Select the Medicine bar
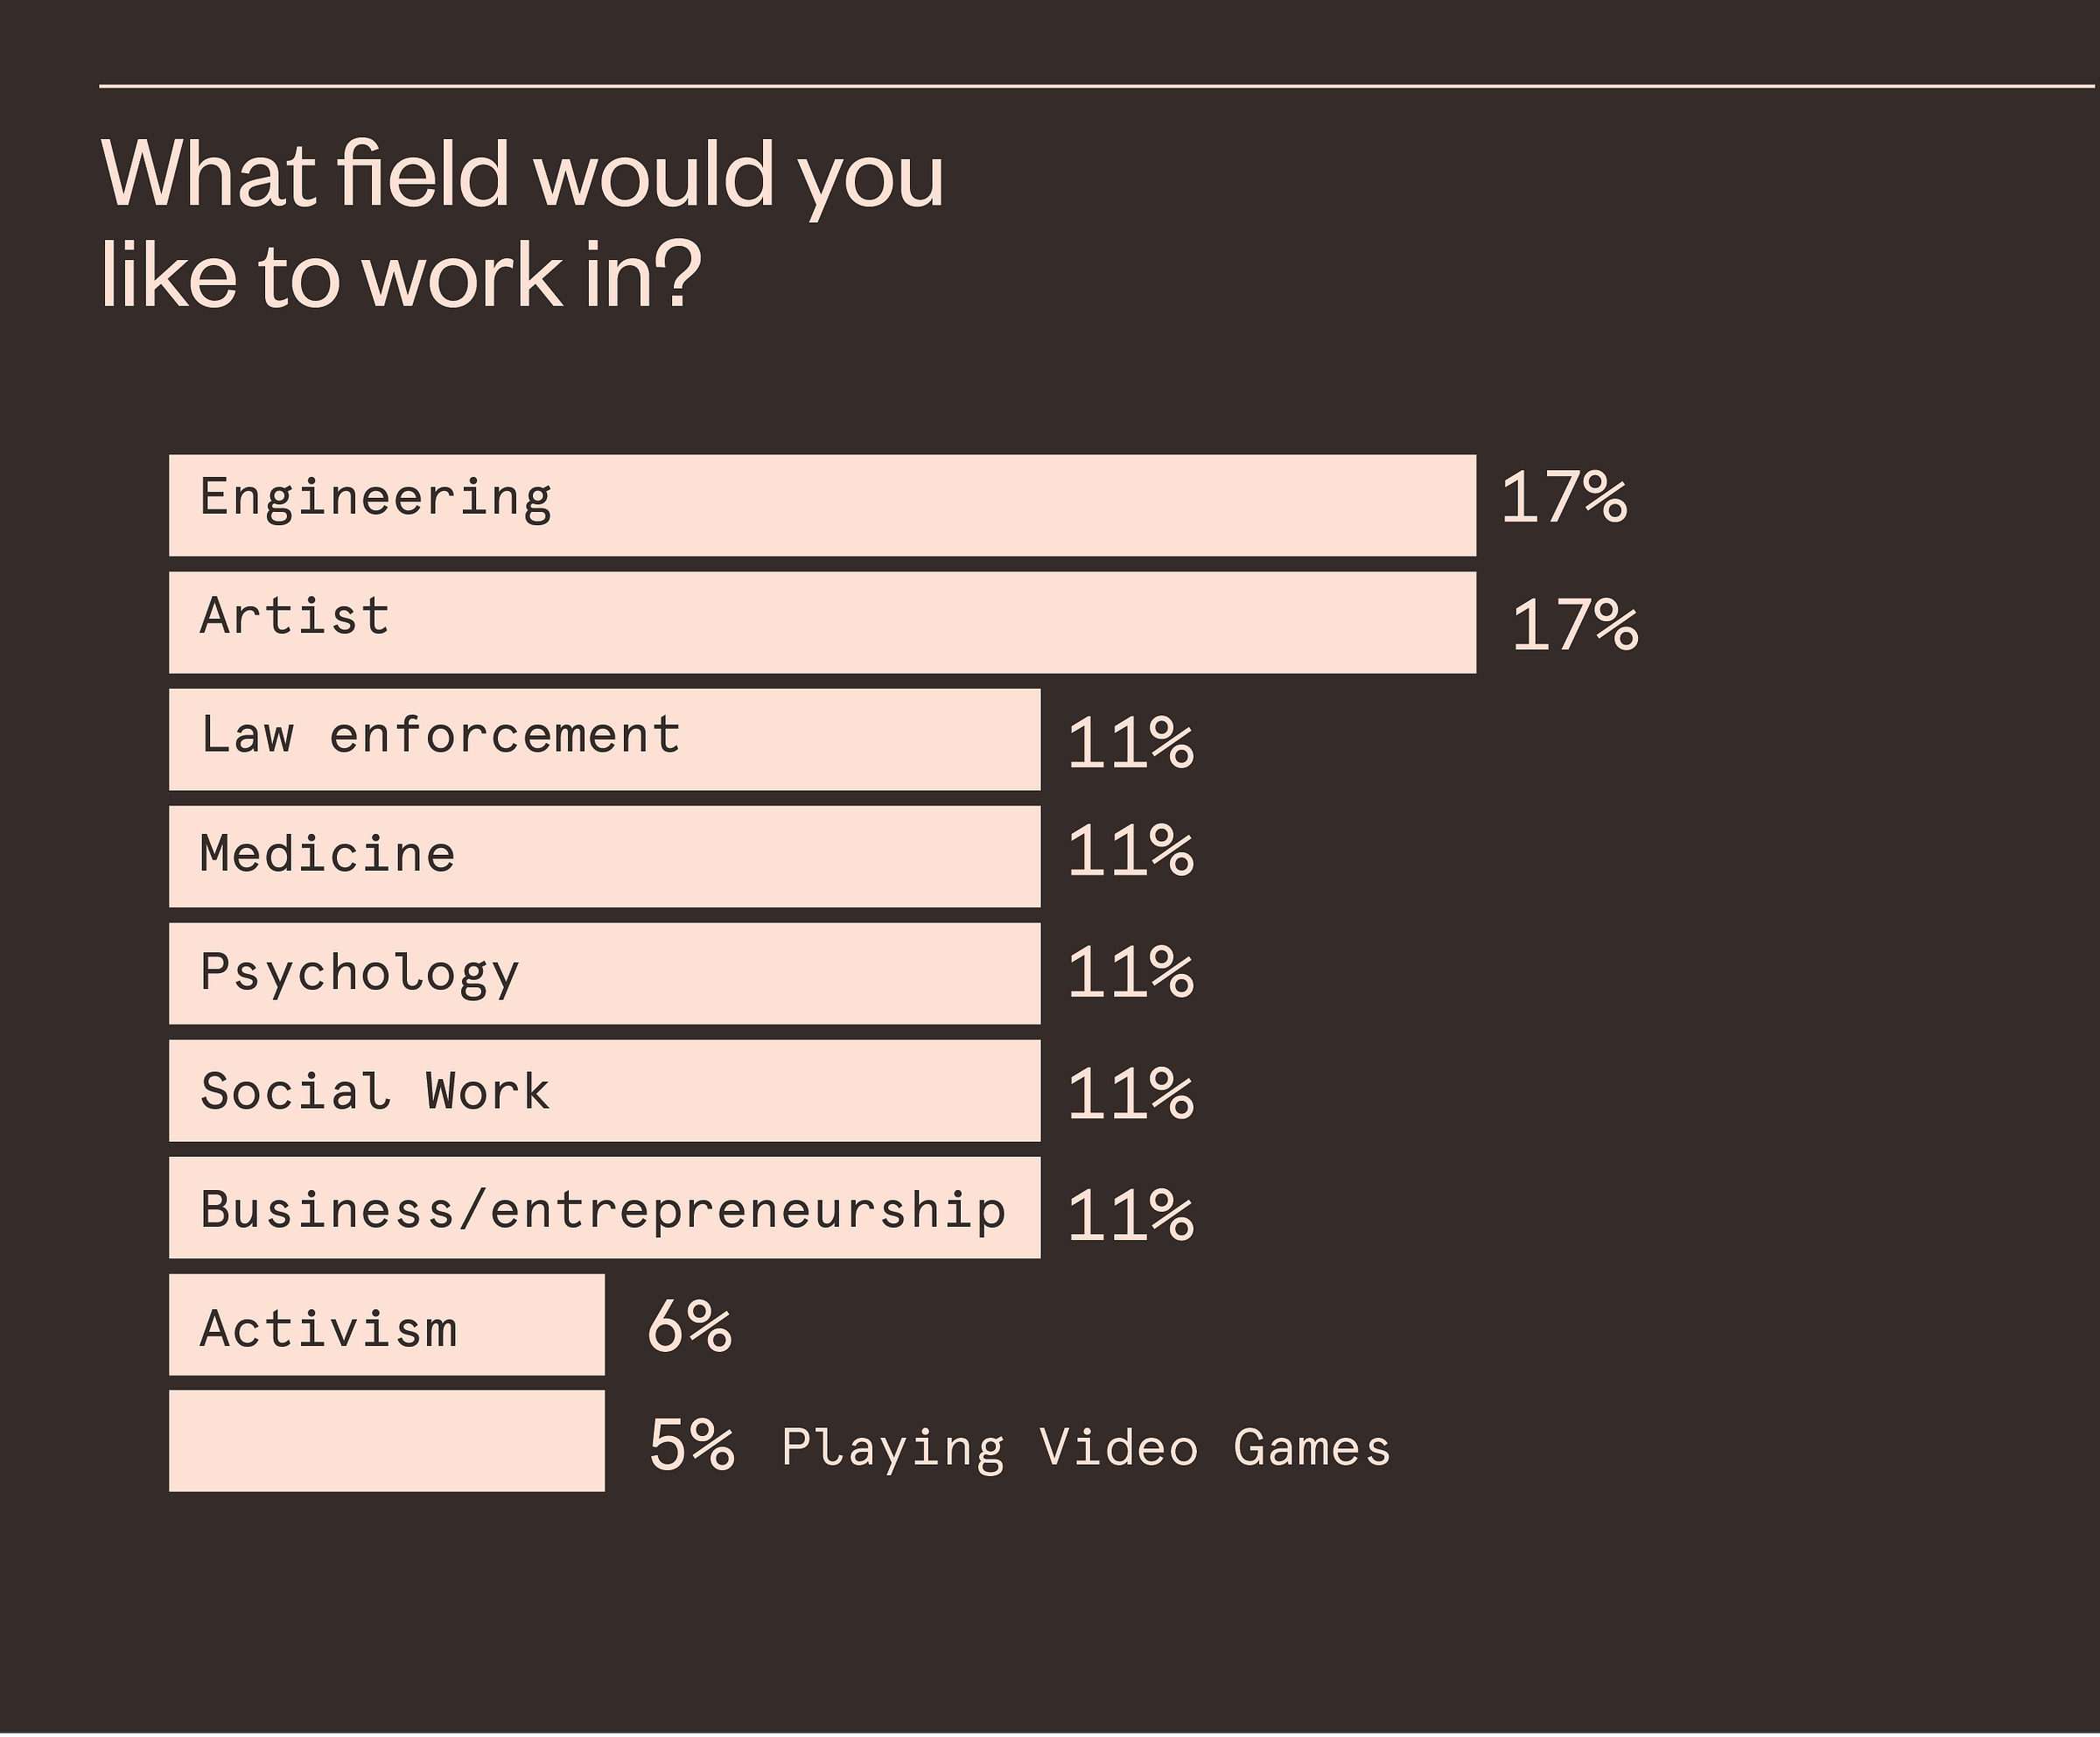 (605, 856)
